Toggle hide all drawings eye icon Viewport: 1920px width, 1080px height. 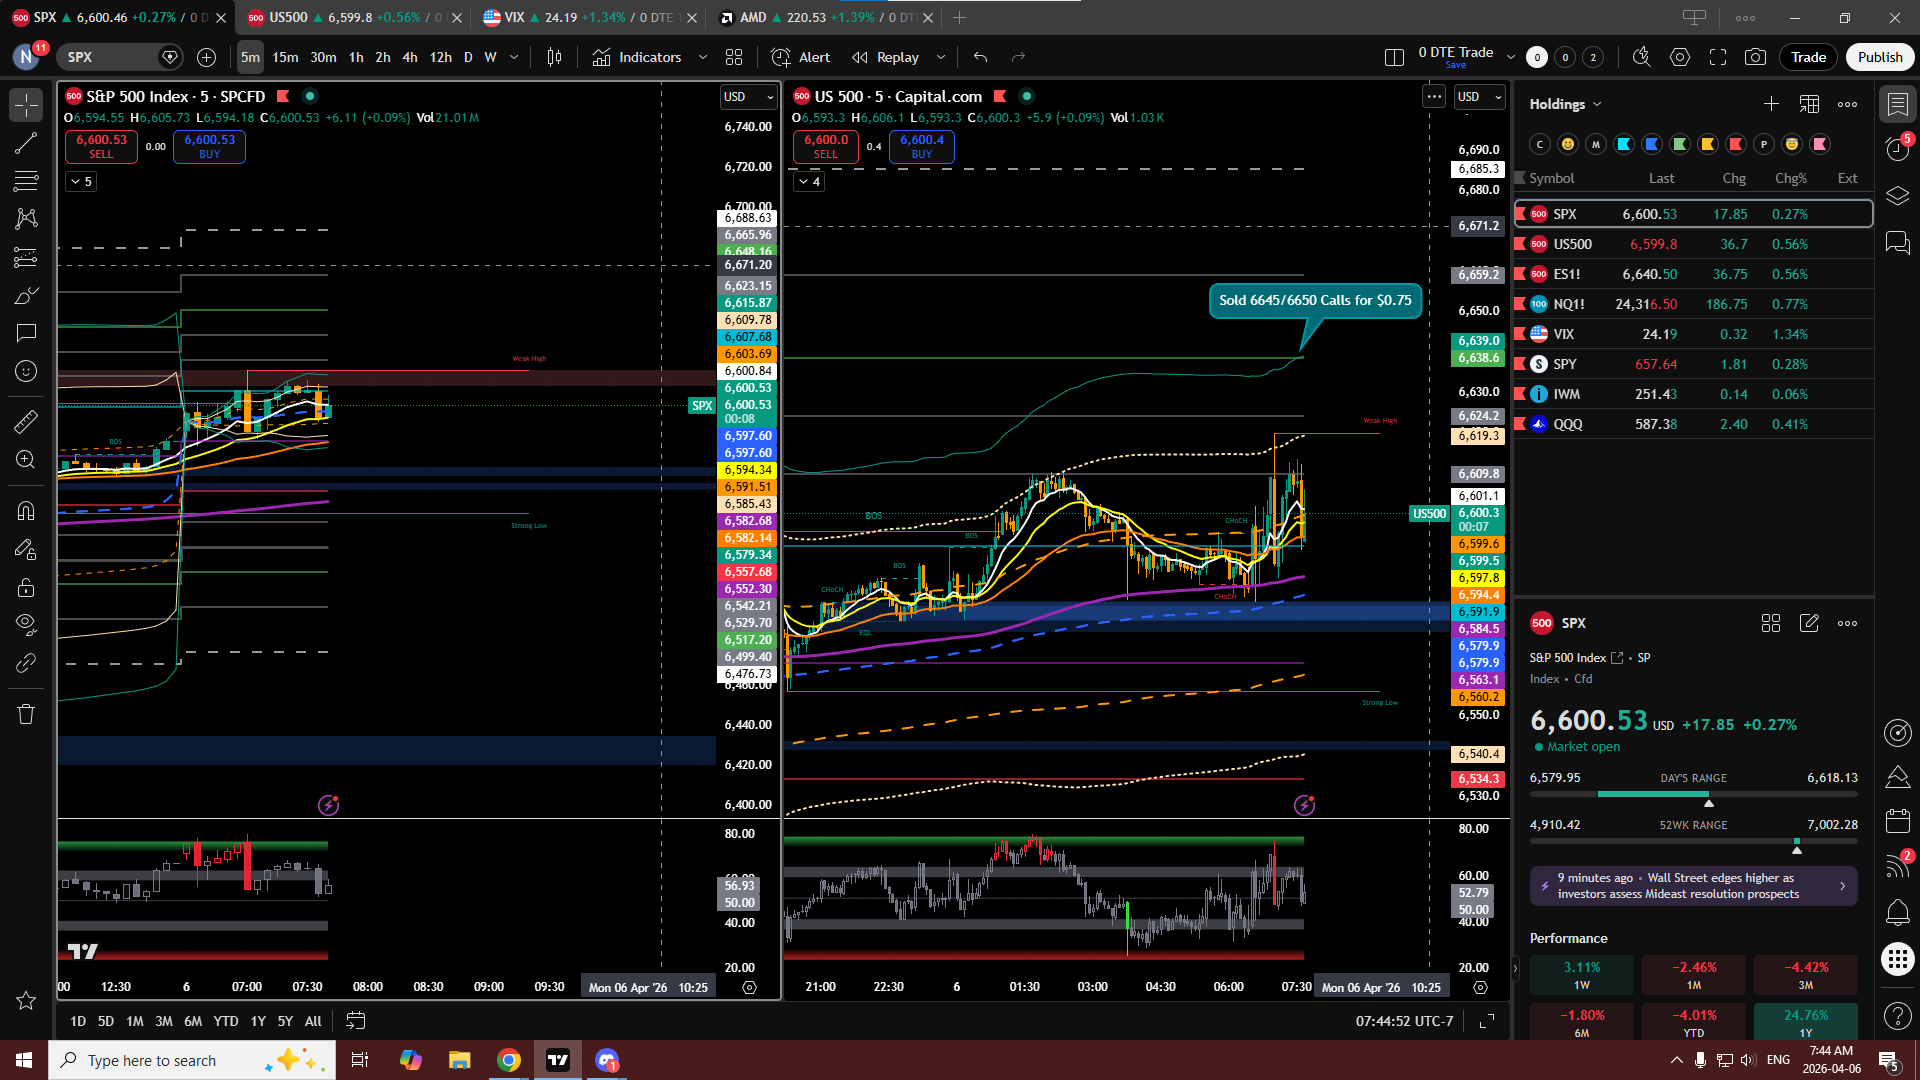[26, 624]
